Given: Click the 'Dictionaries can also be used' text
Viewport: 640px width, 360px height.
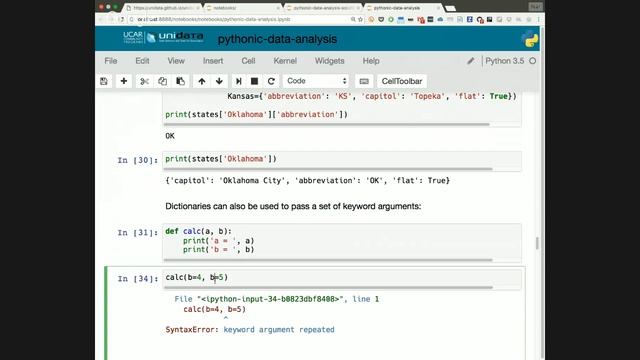Looking at the screenshot, I should click(293, 206).
